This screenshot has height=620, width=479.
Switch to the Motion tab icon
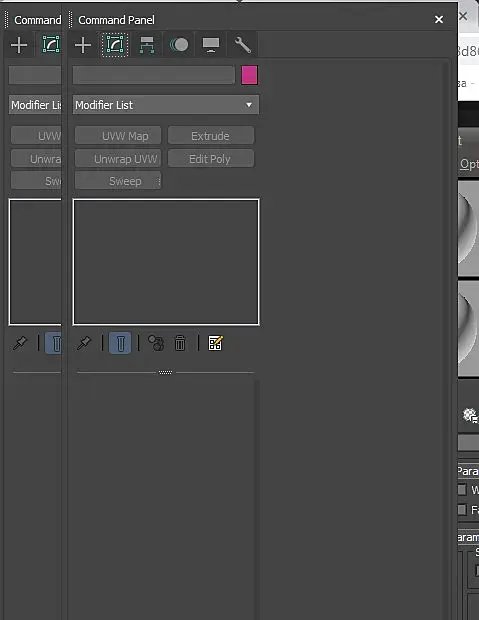click(x=179, y=45)
